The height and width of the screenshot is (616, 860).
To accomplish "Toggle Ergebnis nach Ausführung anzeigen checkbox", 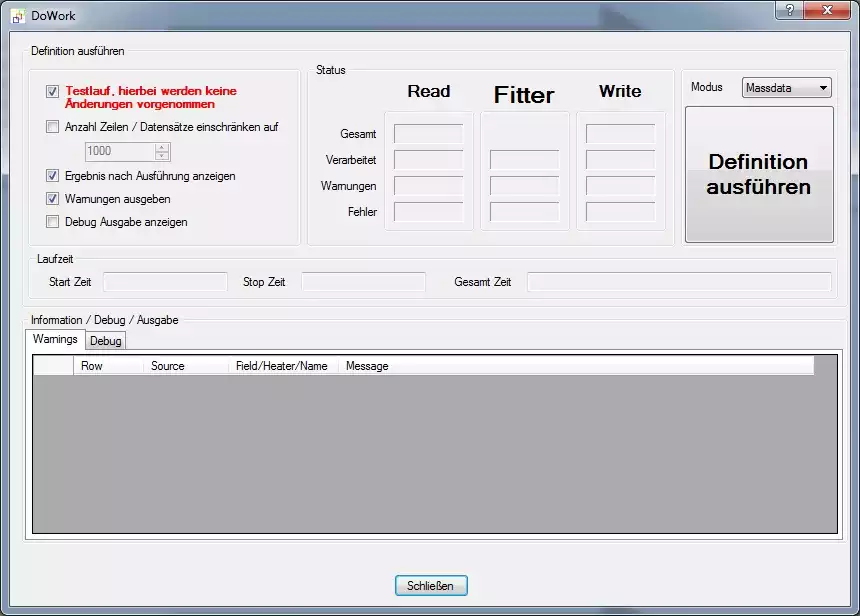I will (53, 176).
